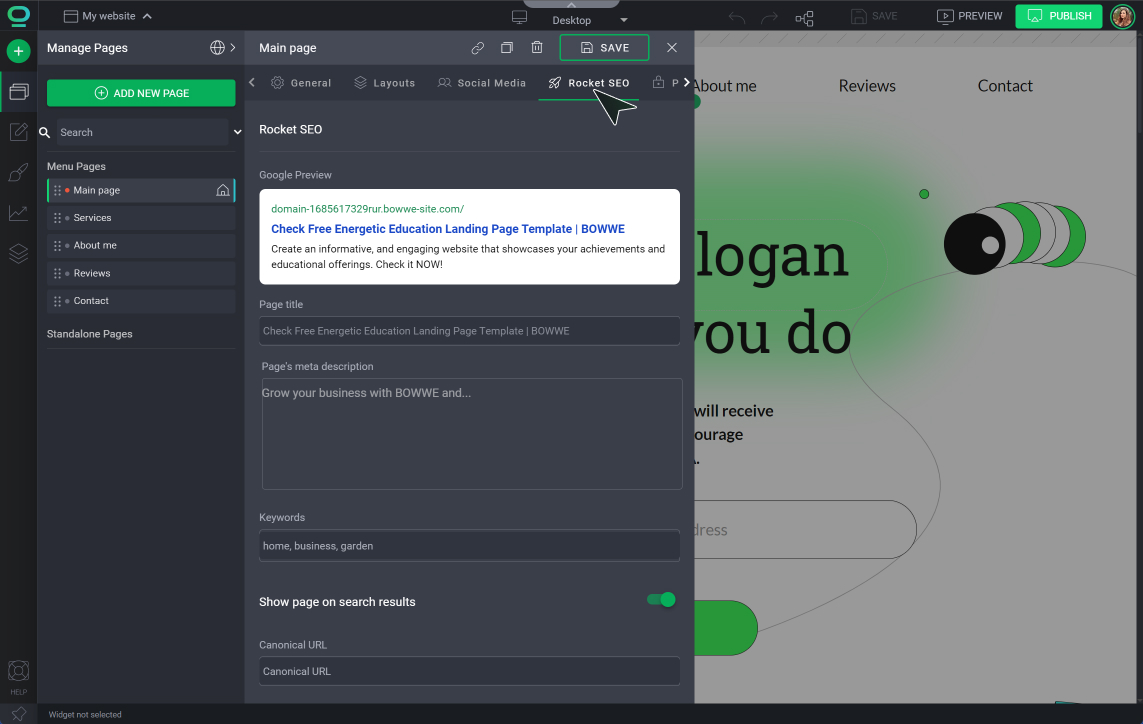
Task: Click the Page title input field
Action: coord(469,331)
